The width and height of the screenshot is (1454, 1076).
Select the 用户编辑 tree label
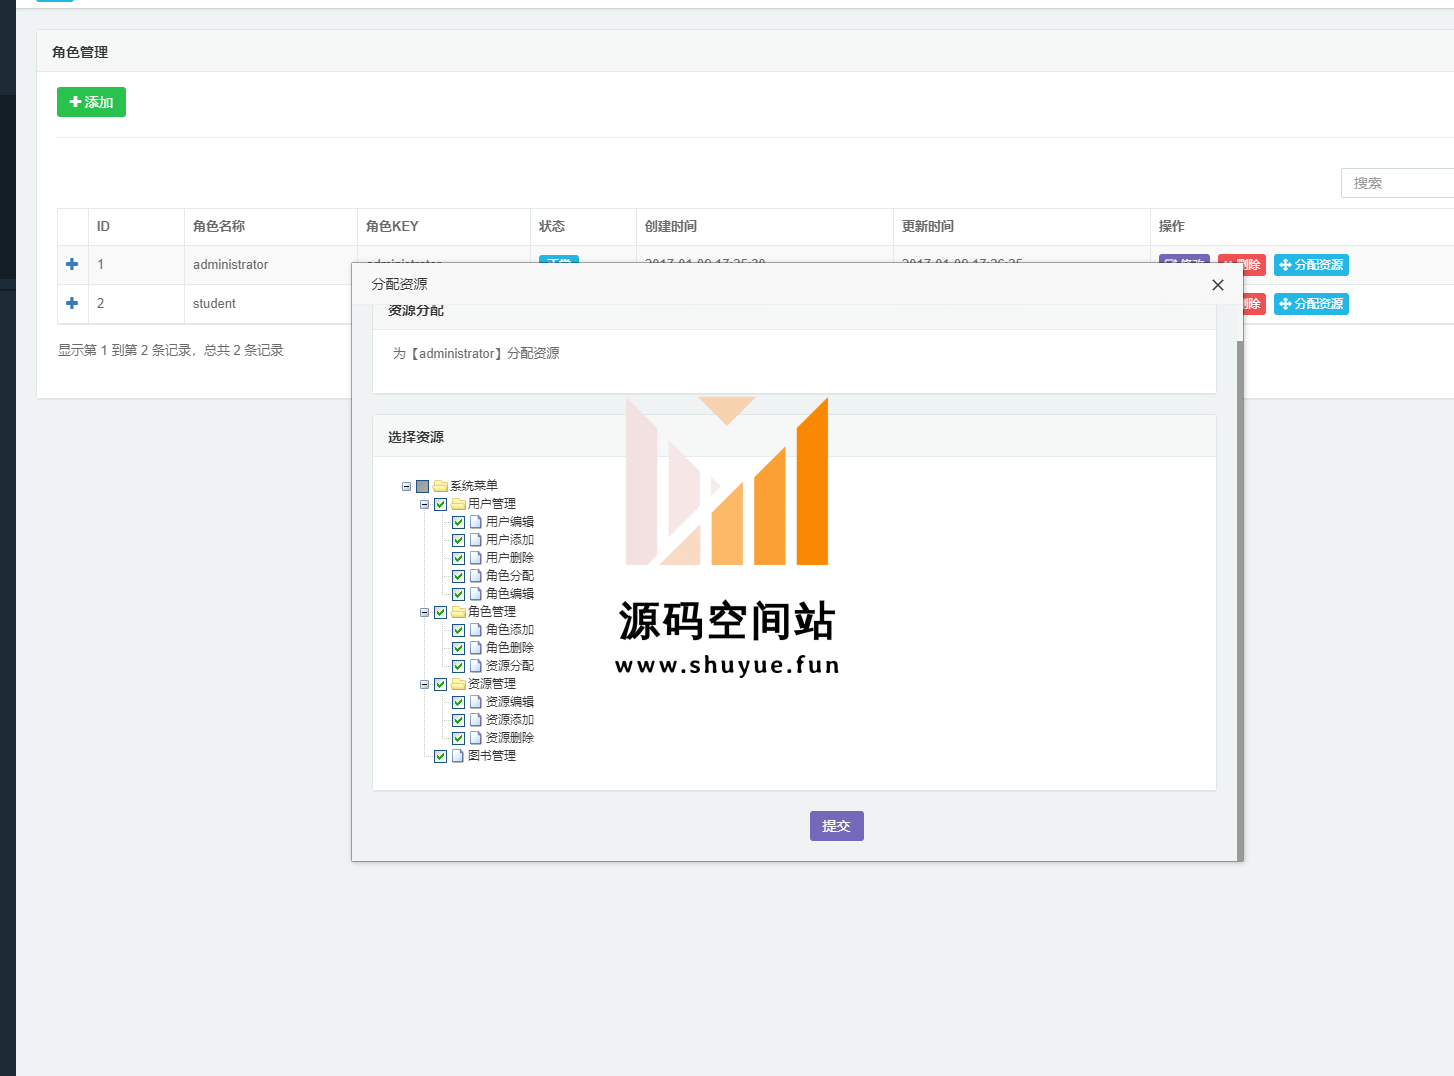[x=510, y=522]
